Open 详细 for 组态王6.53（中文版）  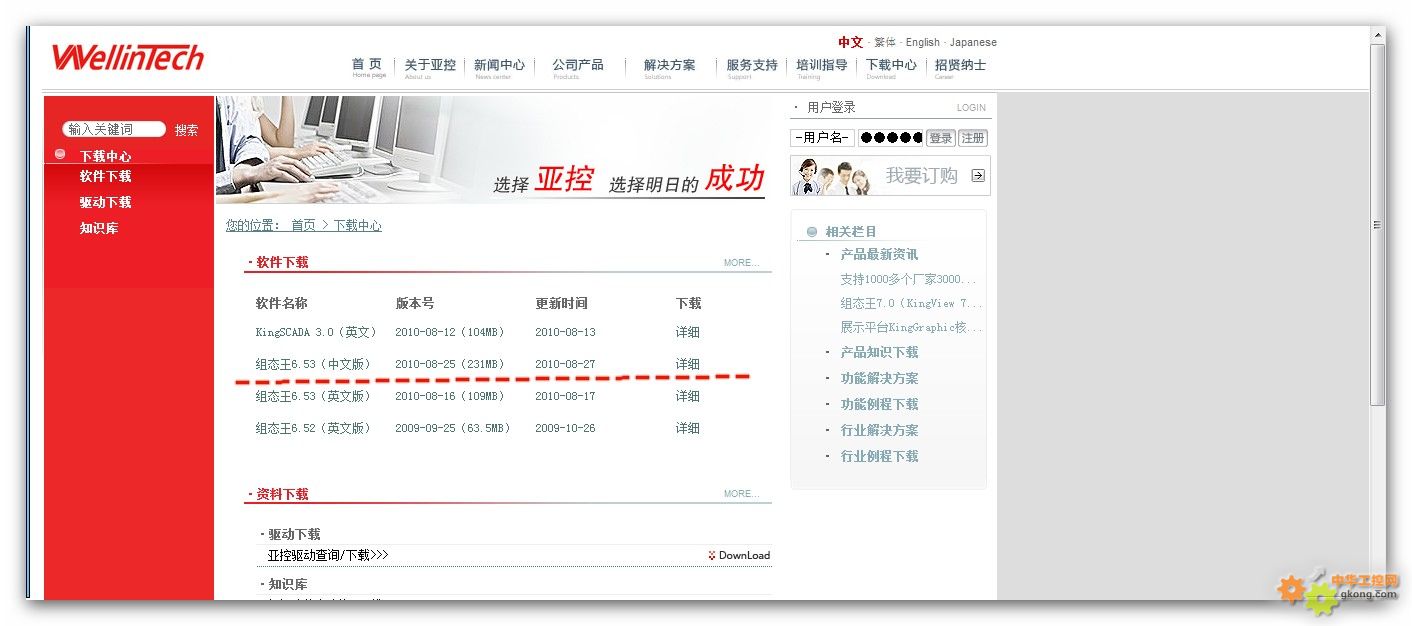pyautogui.click(x=687, y=364)
